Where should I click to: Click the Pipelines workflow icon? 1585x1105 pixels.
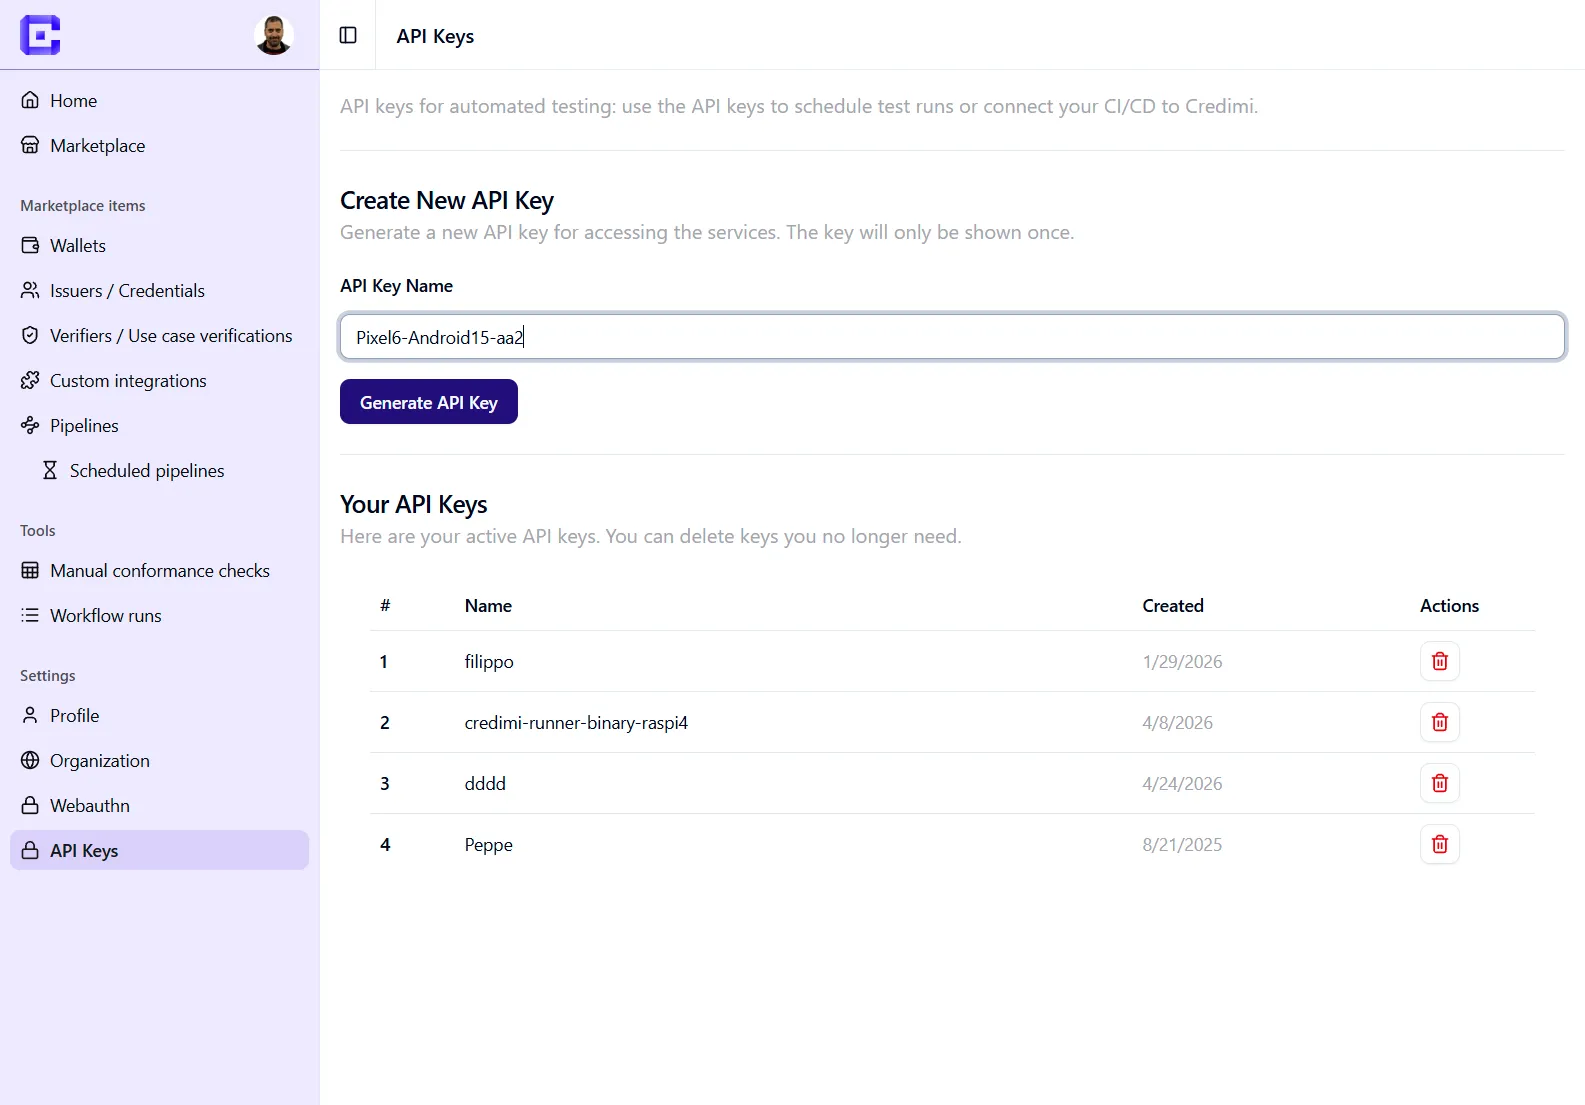(x=30, y=425)
